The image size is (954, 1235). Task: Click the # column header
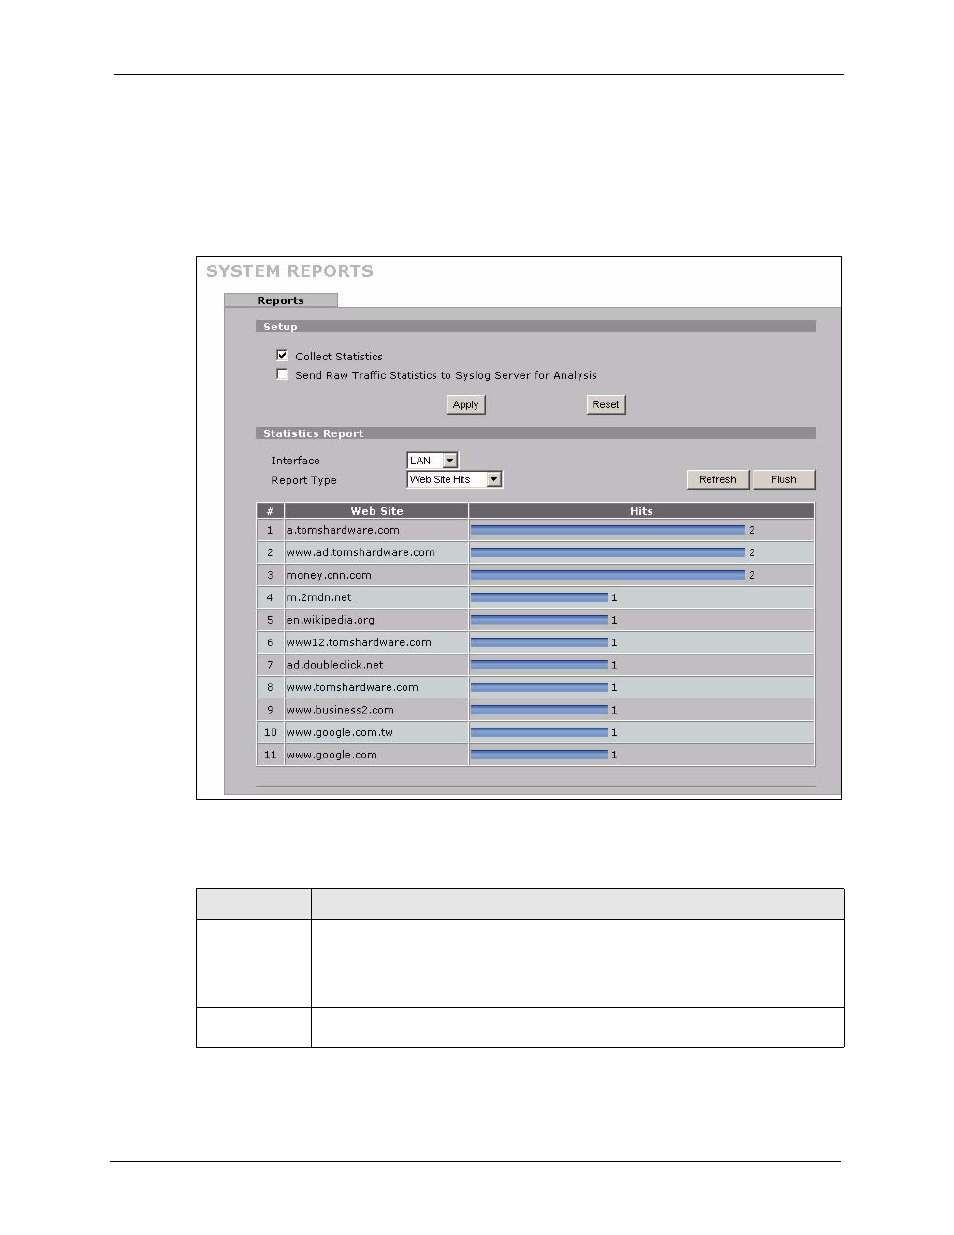pos(270,511)
